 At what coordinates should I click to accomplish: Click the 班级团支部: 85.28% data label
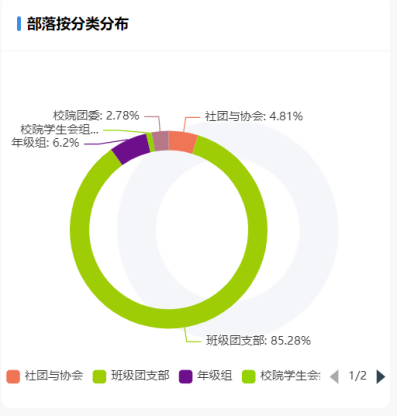(258, 341)
